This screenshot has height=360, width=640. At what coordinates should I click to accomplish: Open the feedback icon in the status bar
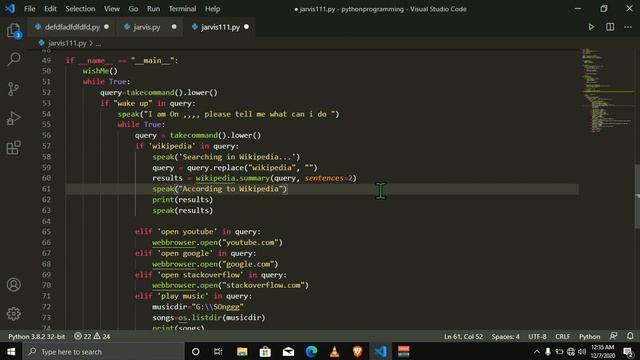pyautogui.click(x=613, y=336)
